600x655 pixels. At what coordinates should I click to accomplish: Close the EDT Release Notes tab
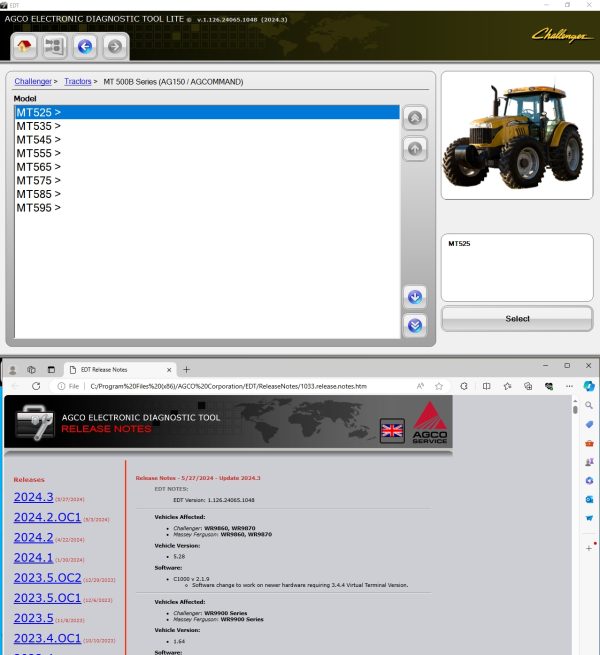169,370
